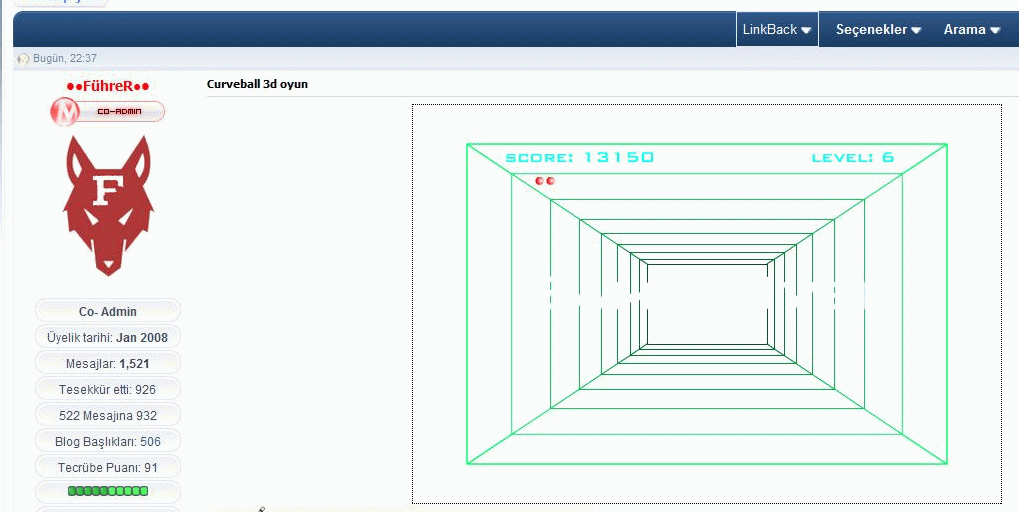Open Blog Başlıkları: 506 link
The width and height of the screenshot is (1019, 512).
pyautogui.click(x=107, y=442)
